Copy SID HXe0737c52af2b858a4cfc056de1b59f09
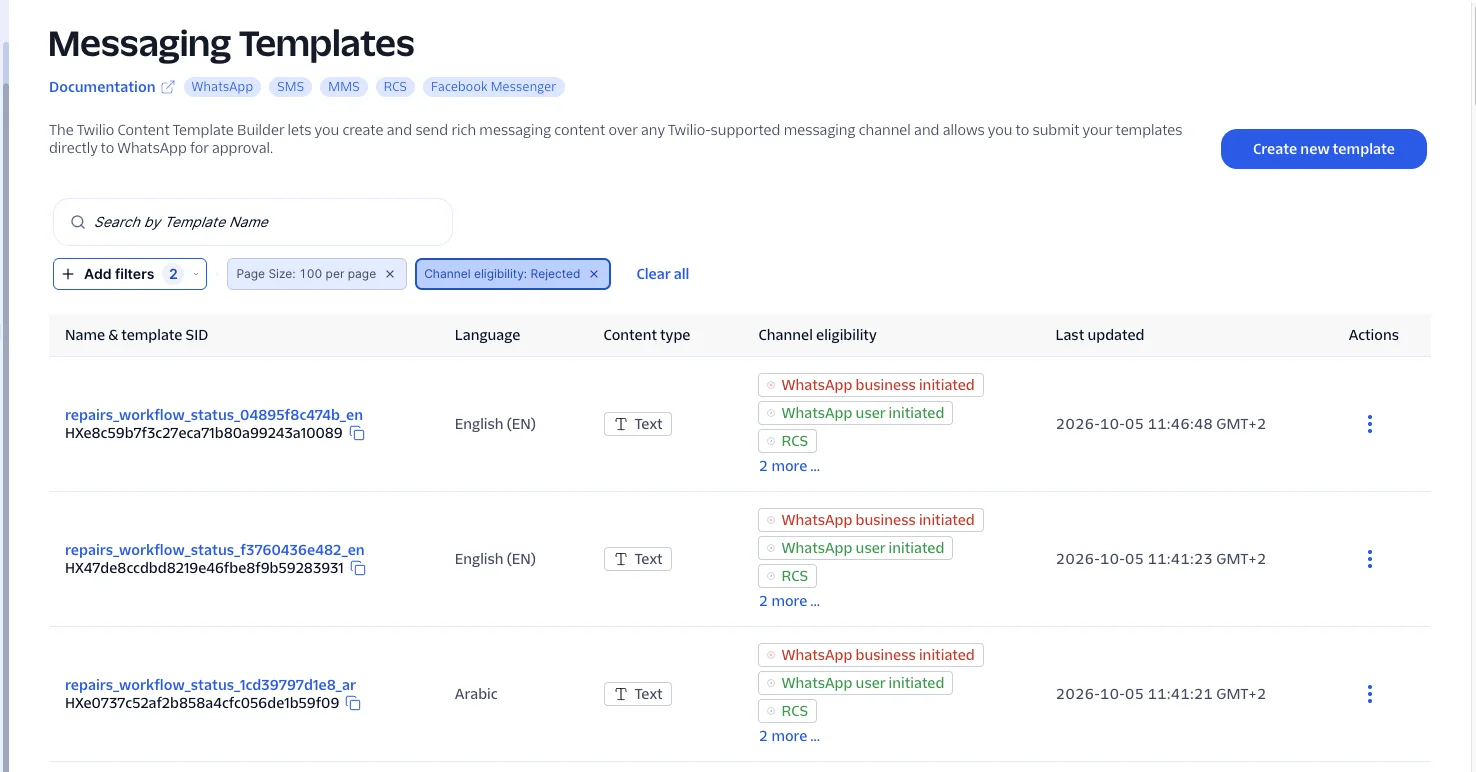Image resolution: width=1476 pixels, height=772 pixels. click(x=353, y=704)
